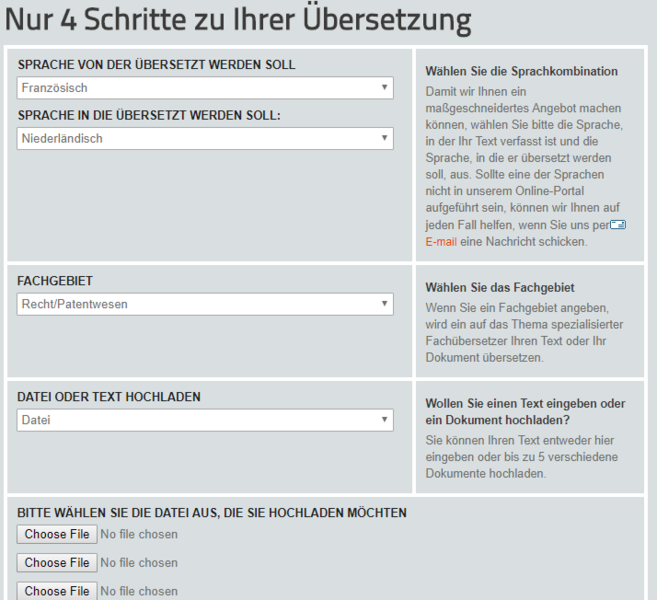Image resolution: width=657 pixels, height=600 pixels.
Task: Click the second 'No file chosen' text
Action: (x=139, y=563)
